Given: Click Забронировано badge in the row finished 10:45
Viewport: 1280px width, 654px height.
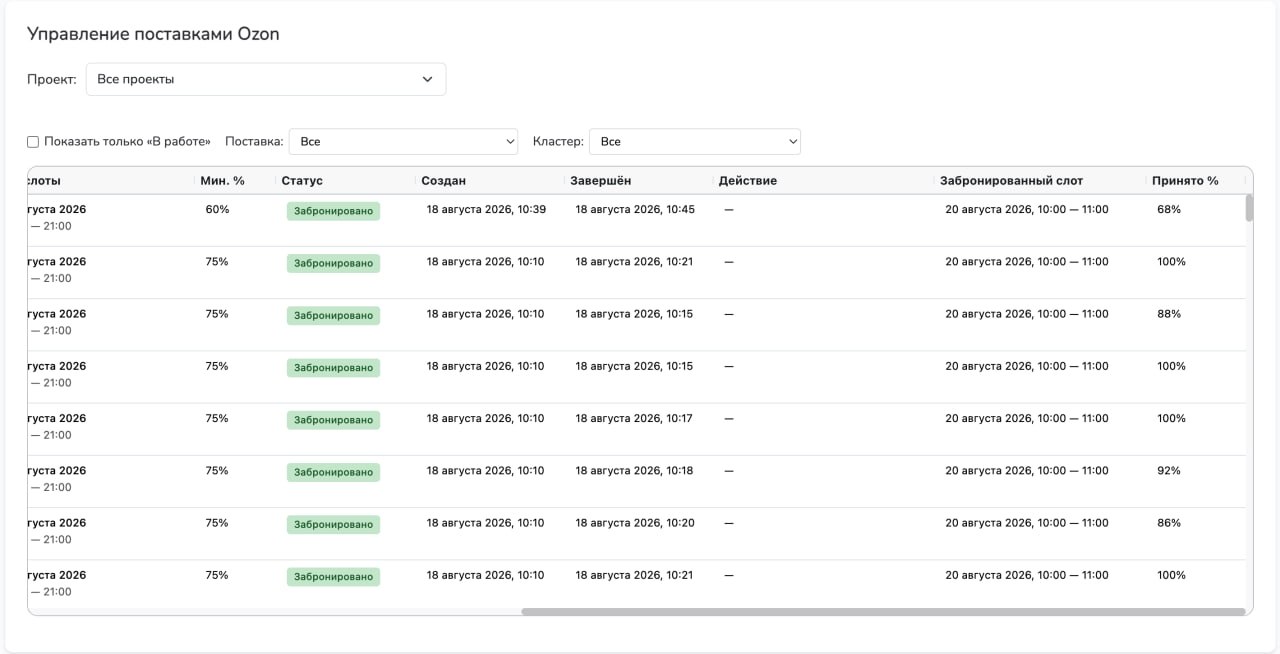Looking at the screenshot, I should coord(333,211).
